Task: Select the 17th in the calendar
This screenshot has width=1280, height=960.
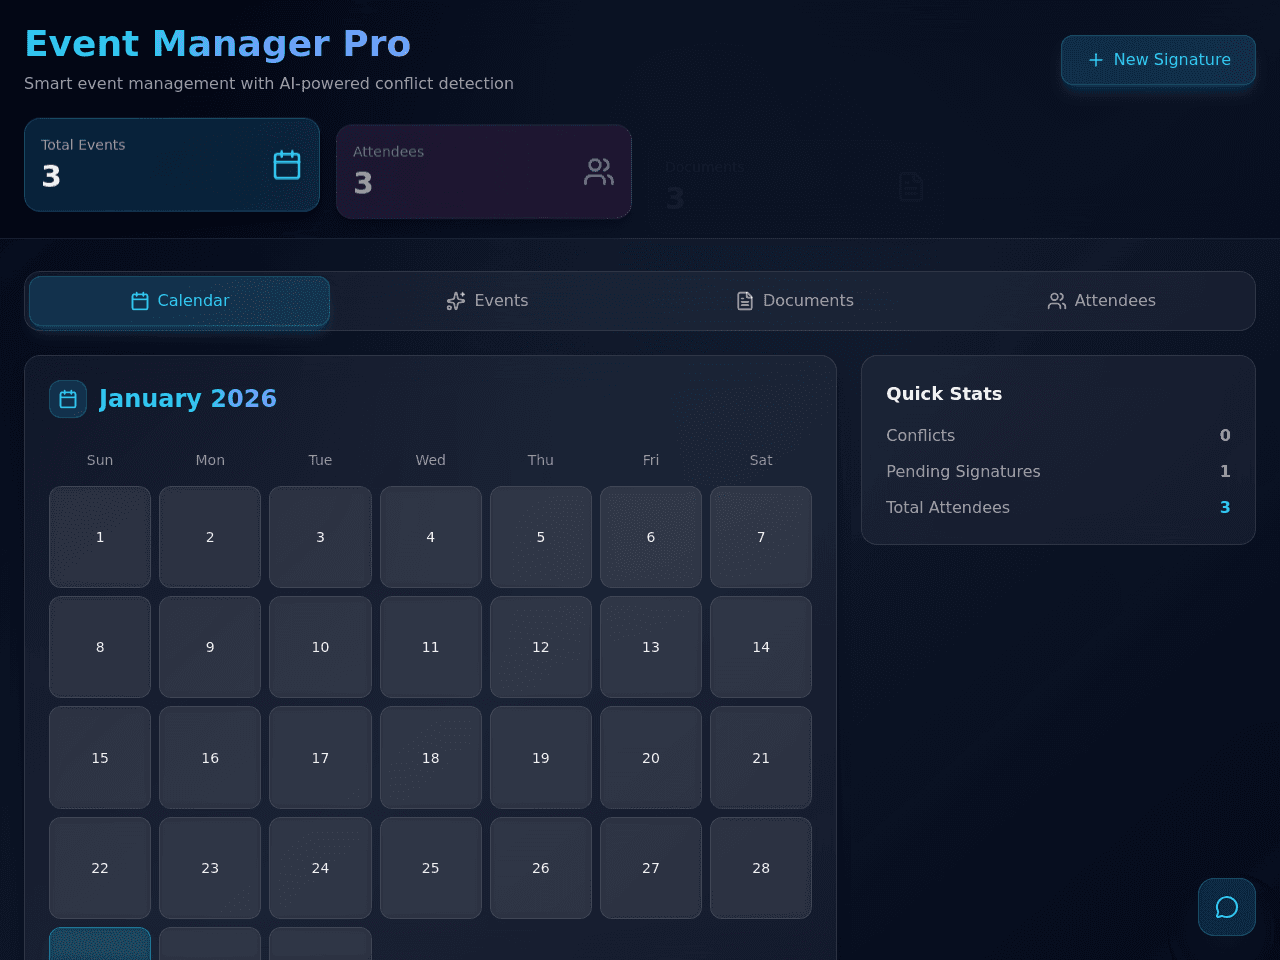Action: pos(320,758)
